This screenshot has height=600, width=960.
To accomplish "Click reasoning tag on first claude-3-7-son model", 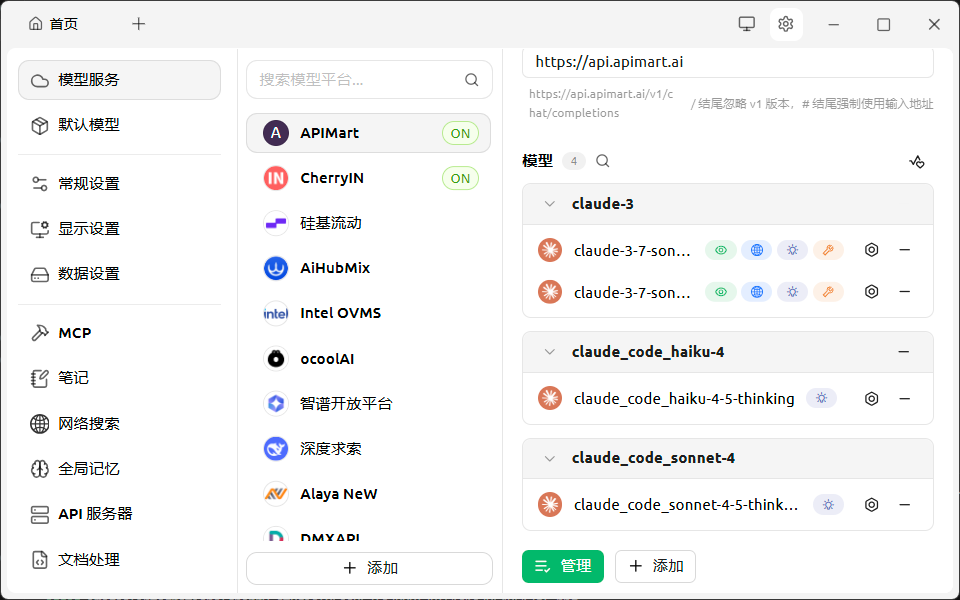I will pyautogui.click(x=792, y=250).
